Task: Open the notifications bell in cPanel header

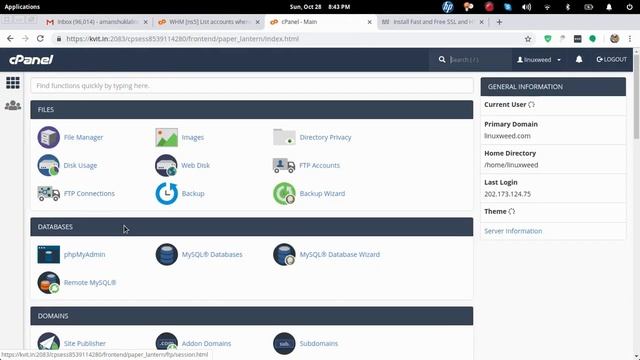Action: (x=579, y=60)
